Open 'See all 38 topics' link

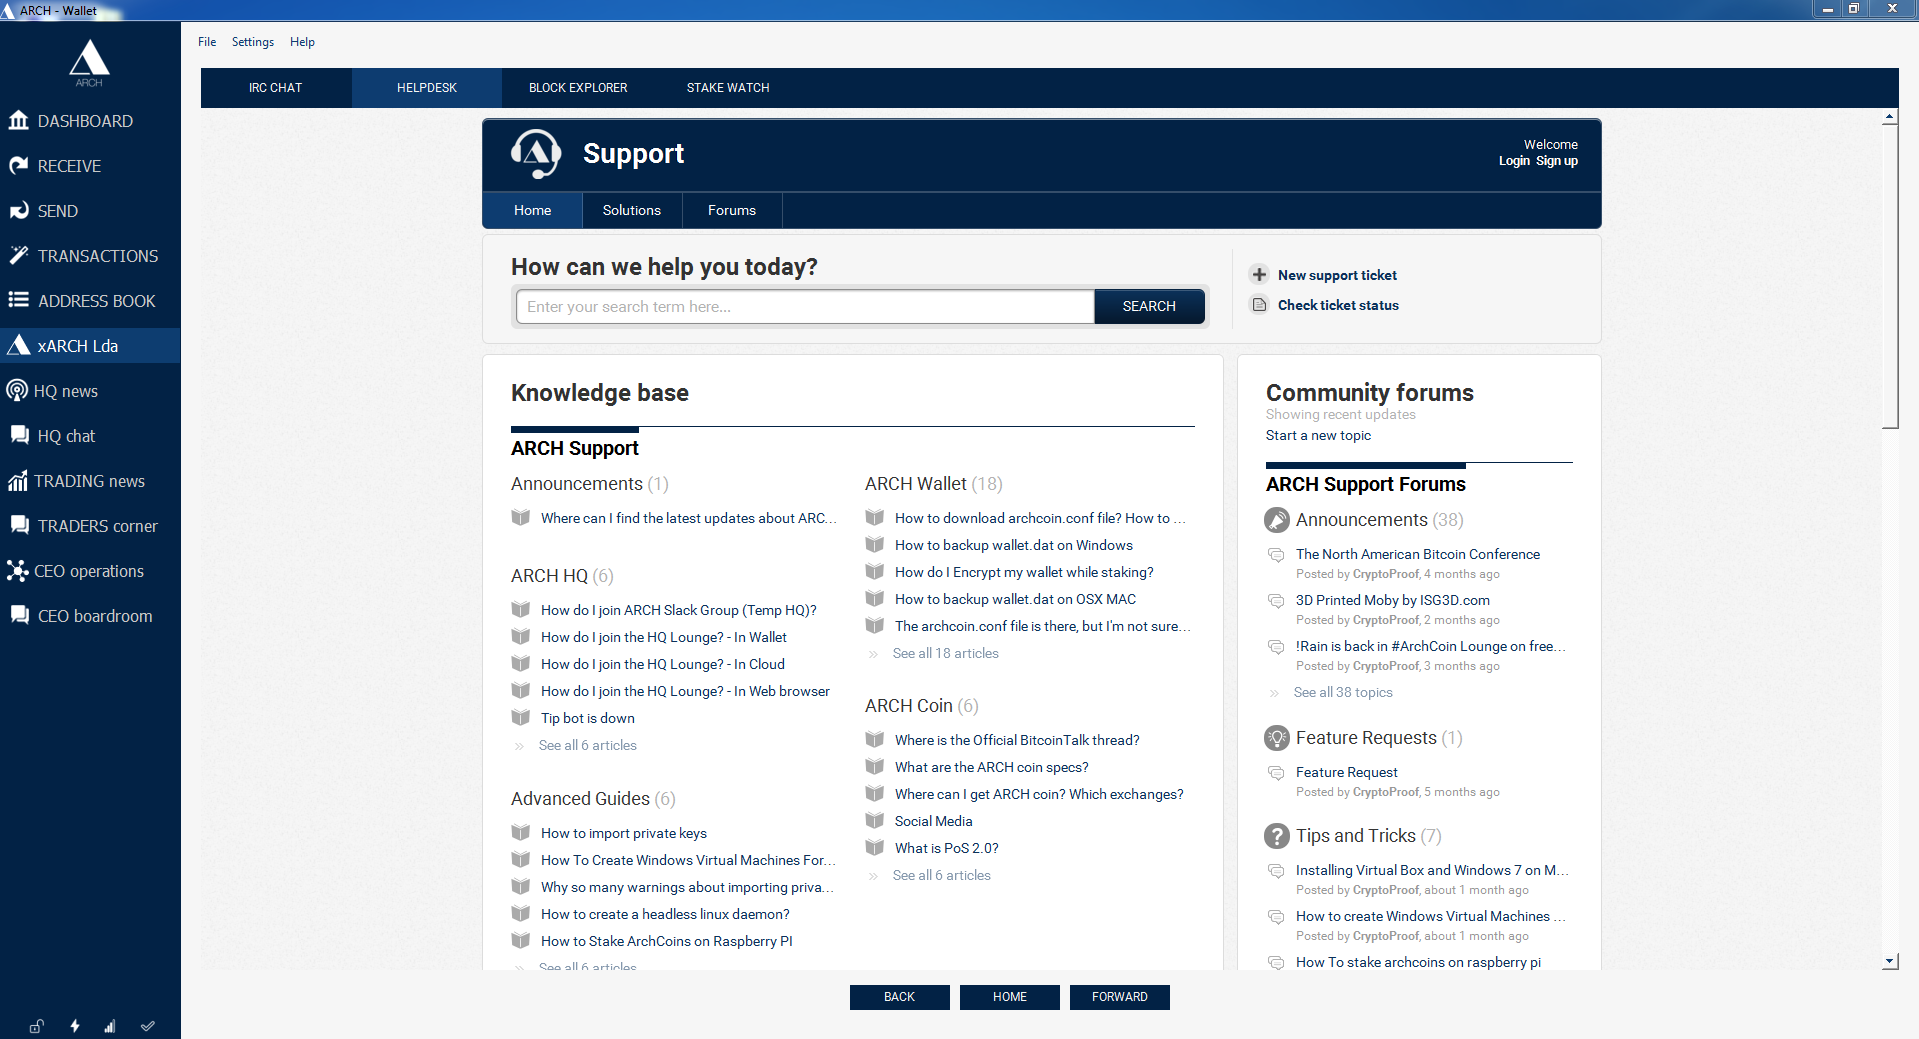pyautogui.click(x=1343, y=692)
